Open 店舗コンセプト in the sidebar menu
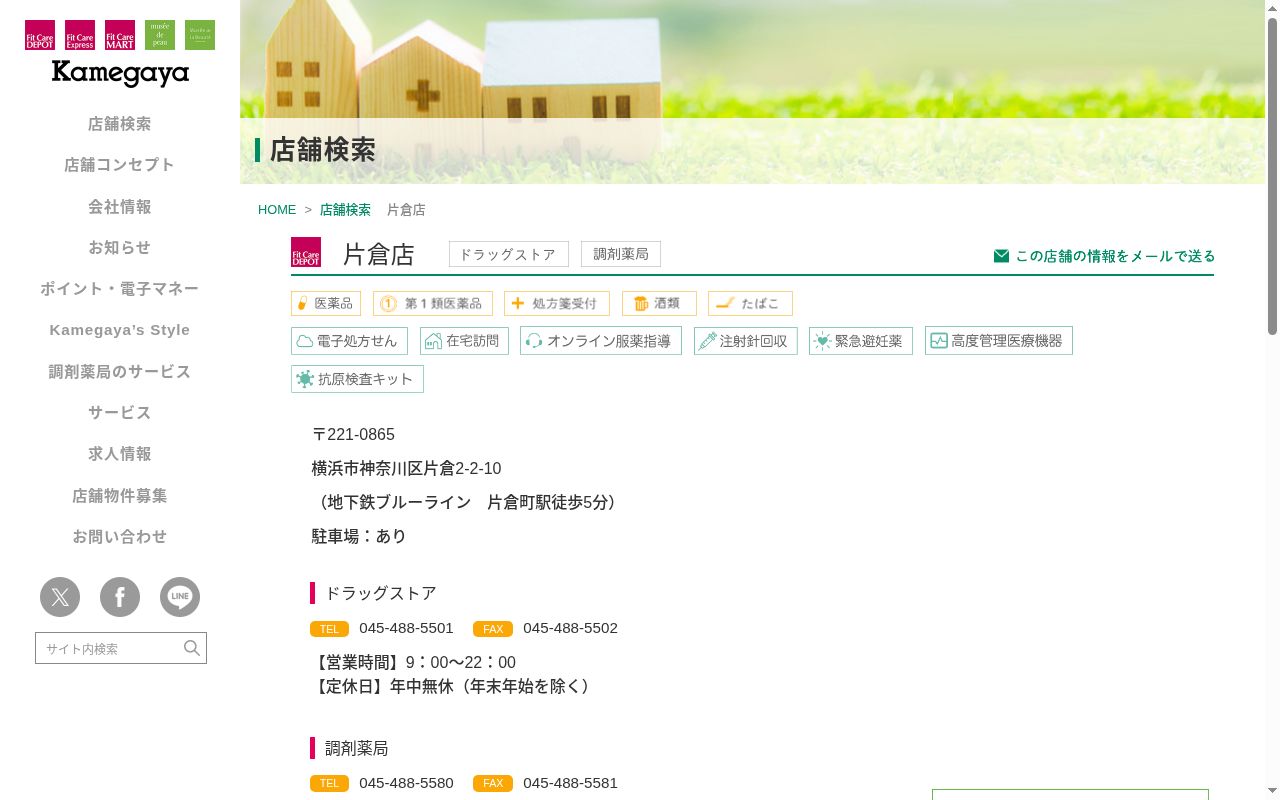This screenshot has width=1280, height=800. (120, 165)
